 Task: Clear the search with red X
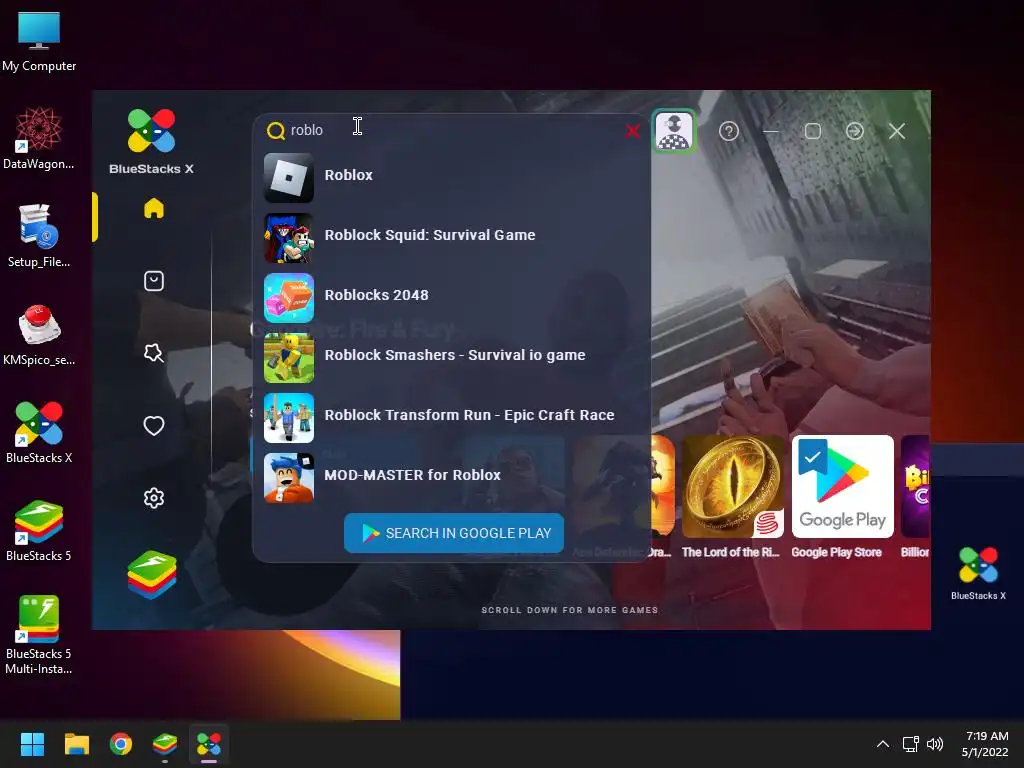632,131
